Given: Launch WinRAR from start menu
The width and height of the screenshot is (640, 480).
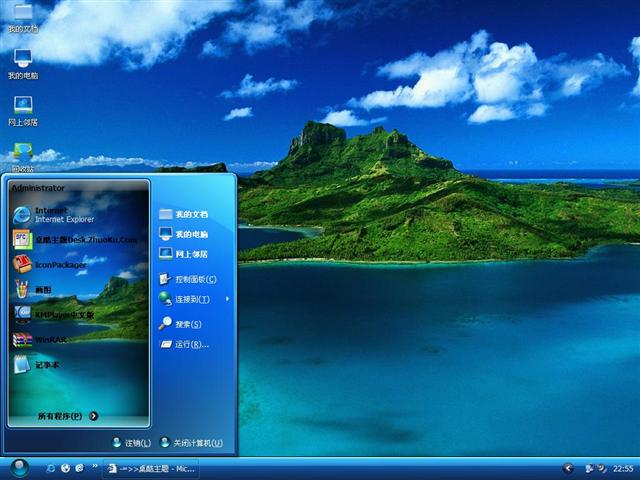Looking at the screenshot, I should (39, 340).
